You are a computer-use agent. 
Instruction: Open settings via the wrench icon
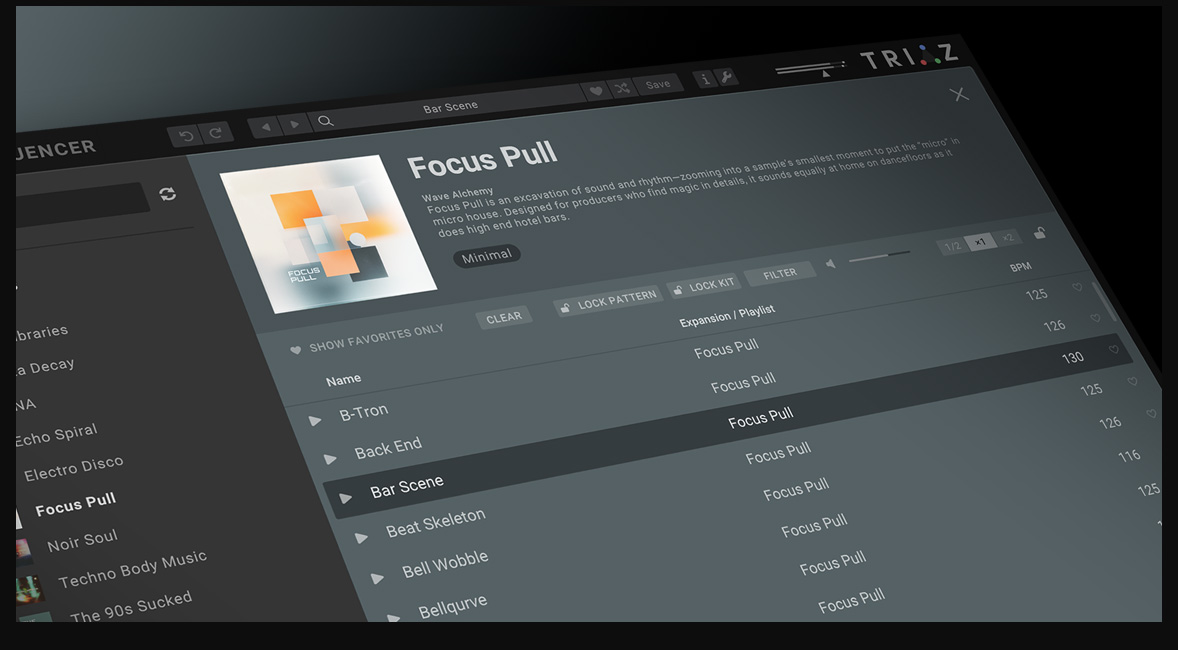[727, 76]
